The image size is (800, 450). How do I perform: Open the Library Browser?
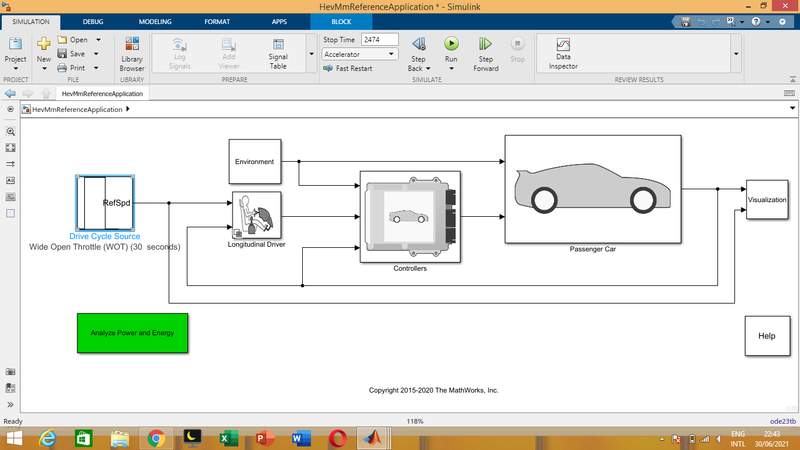pyautogui.click(x=131, y=54)
